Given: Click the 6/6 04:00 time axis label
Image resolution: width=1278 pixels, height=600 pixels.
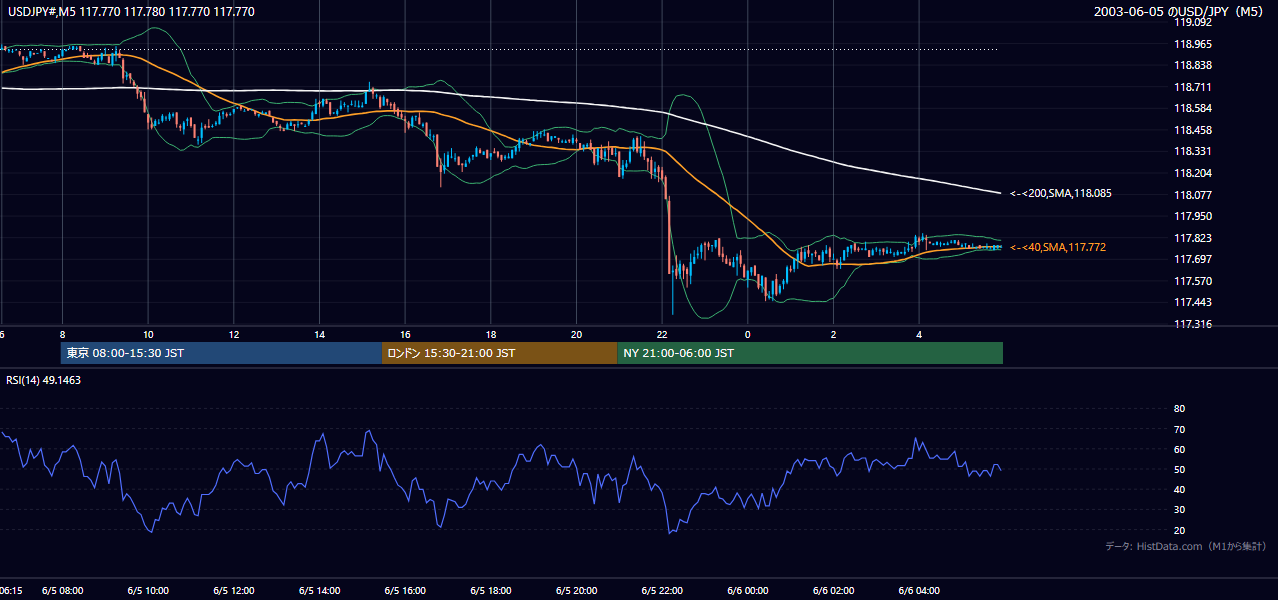Looking at the screenshot, I should pos(920,591).
